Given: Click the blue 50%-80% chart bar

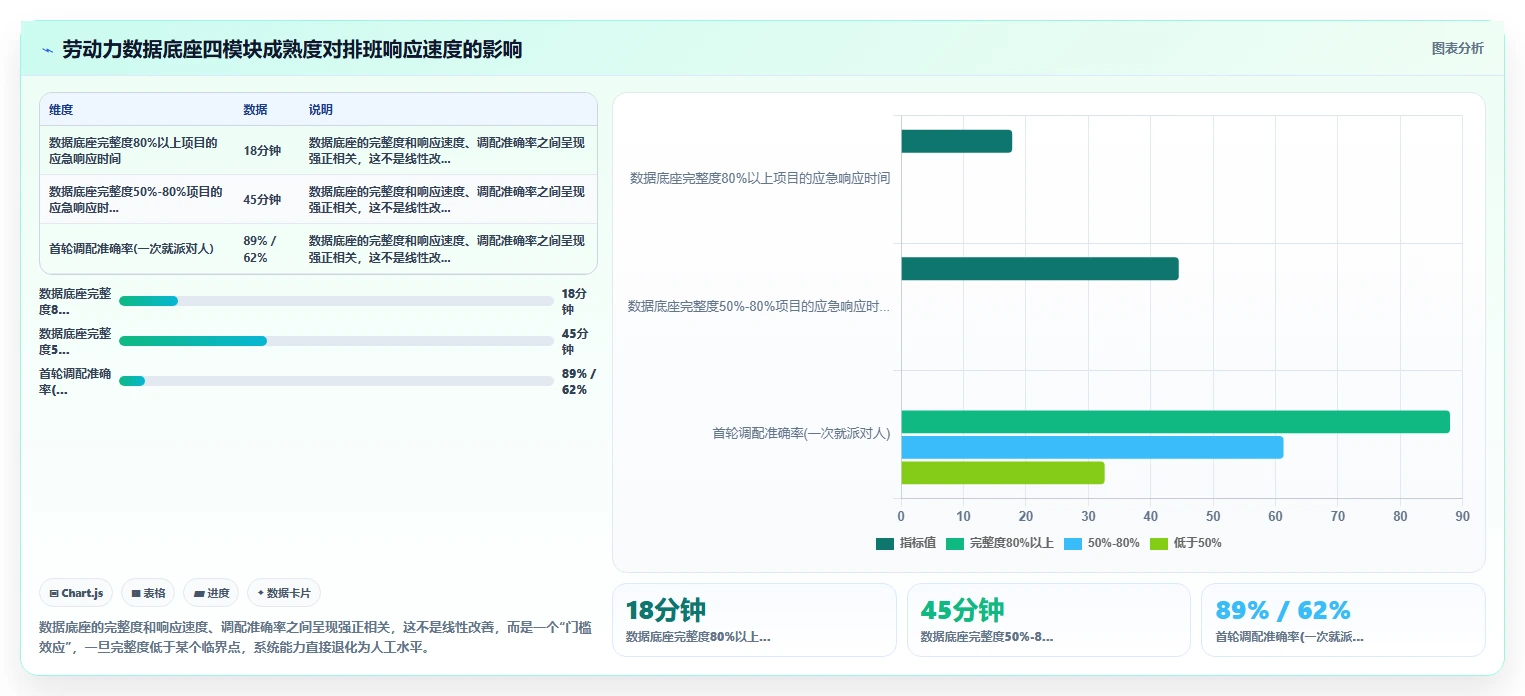Looking at the screenshot, I should (x=1092, y=447).
